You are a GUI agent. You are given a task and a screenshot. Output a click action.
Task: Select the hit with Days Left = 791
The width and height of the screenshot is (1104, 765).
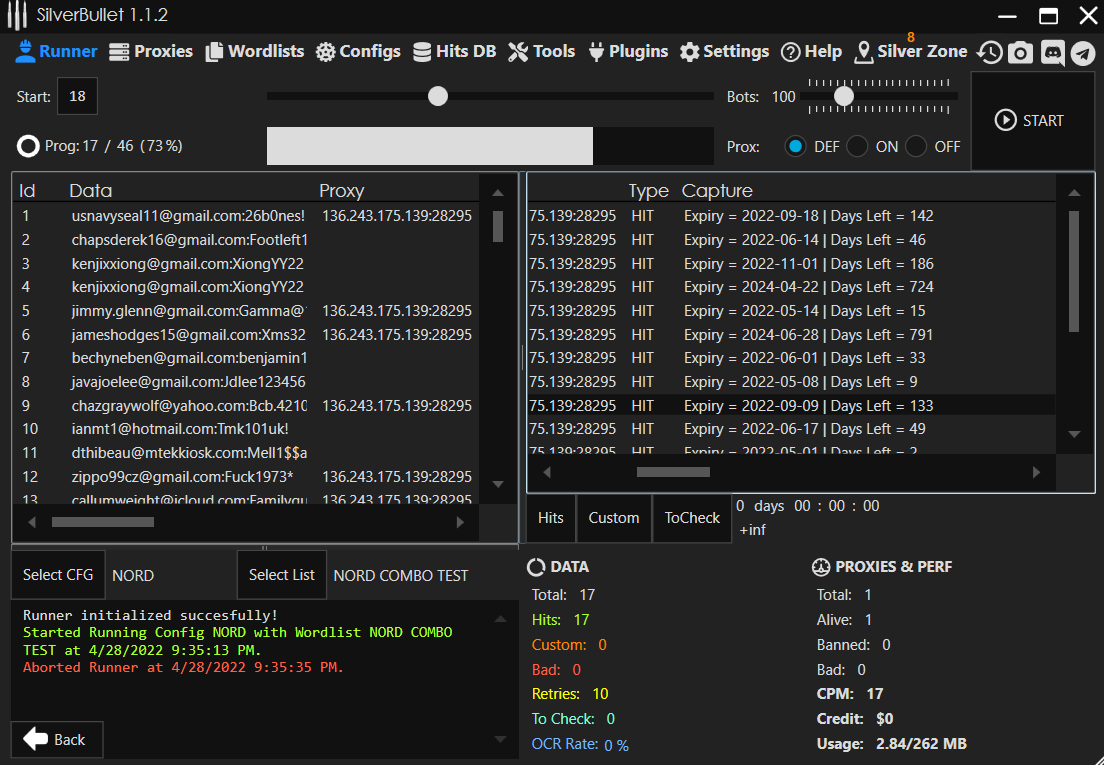pyautogui.click(x=791, y=335)
